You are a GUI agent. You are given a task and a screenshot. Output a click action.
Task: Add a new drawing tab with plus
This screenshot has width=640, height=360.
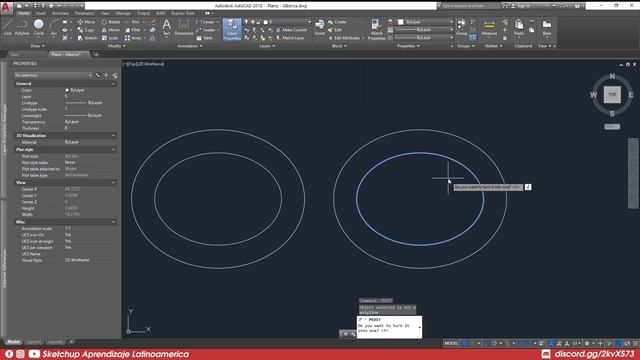point(96,54)
